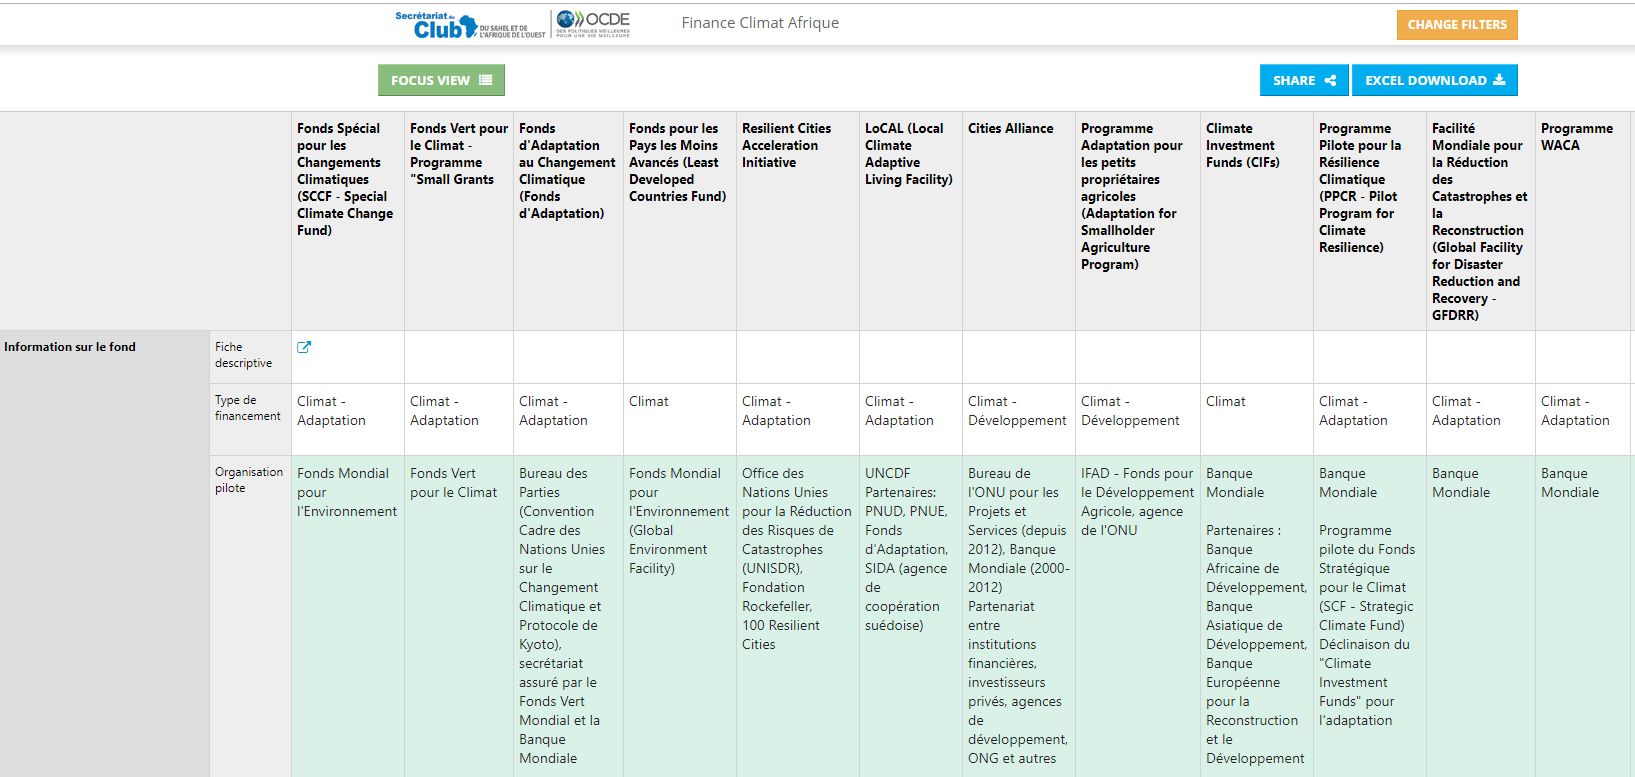The image size is (1635, 777).
Task: Click the LoCAL column header
Action: (x=908, y=154)
